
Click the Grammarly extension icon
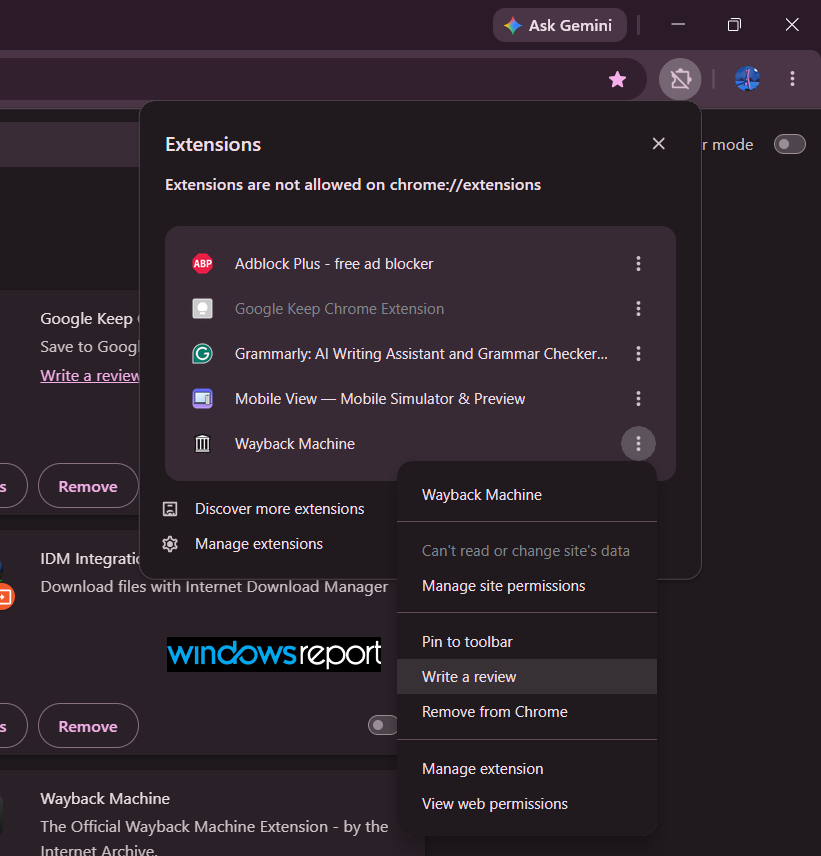(203, 354)
